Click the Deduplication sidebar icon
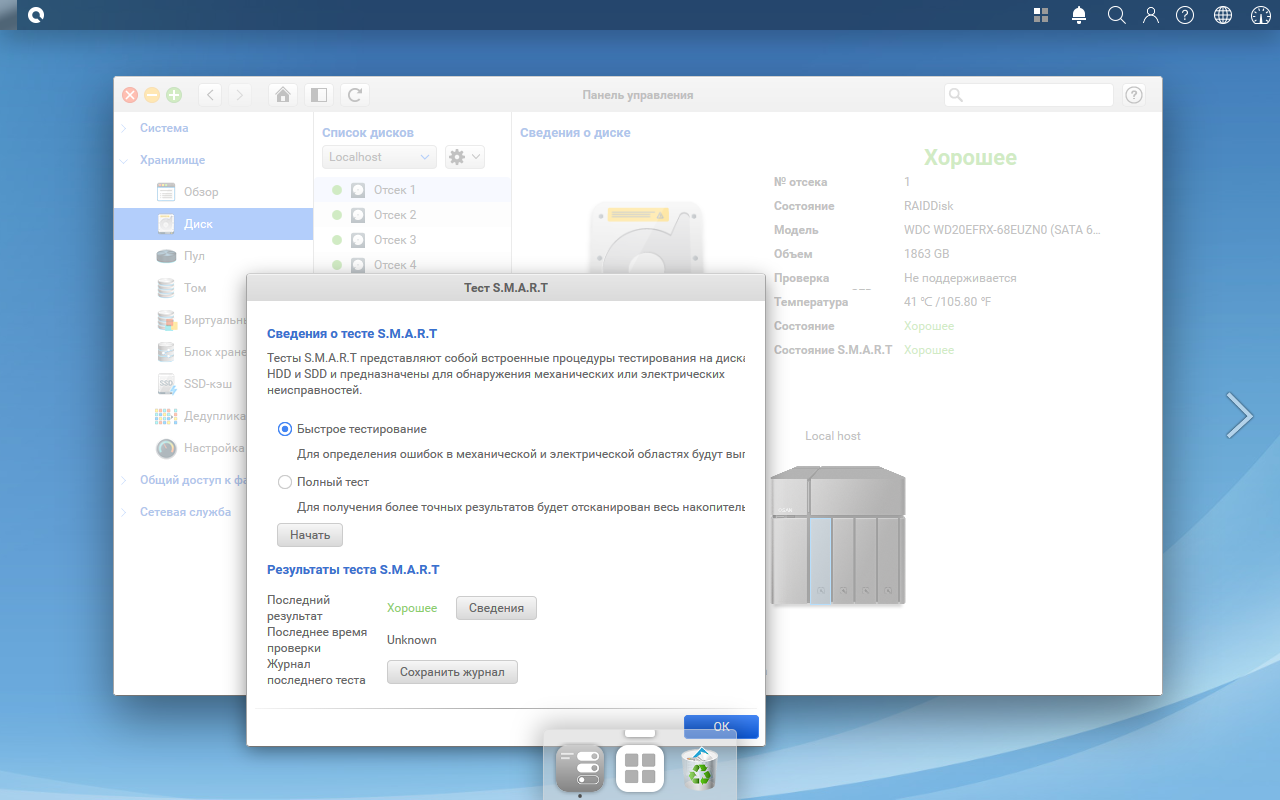This screenshot has width=1280, height=800. [167, 416]
